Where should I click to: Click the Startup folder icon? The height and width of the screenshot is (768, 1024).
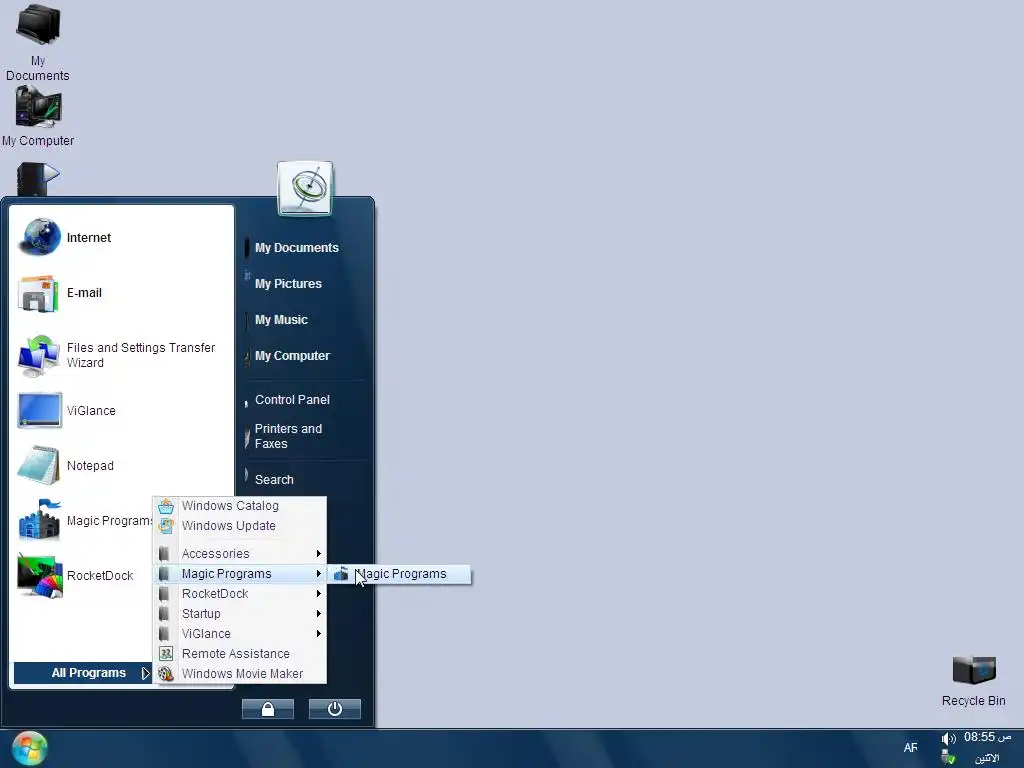pyautogui.click(x=165, y=614)
